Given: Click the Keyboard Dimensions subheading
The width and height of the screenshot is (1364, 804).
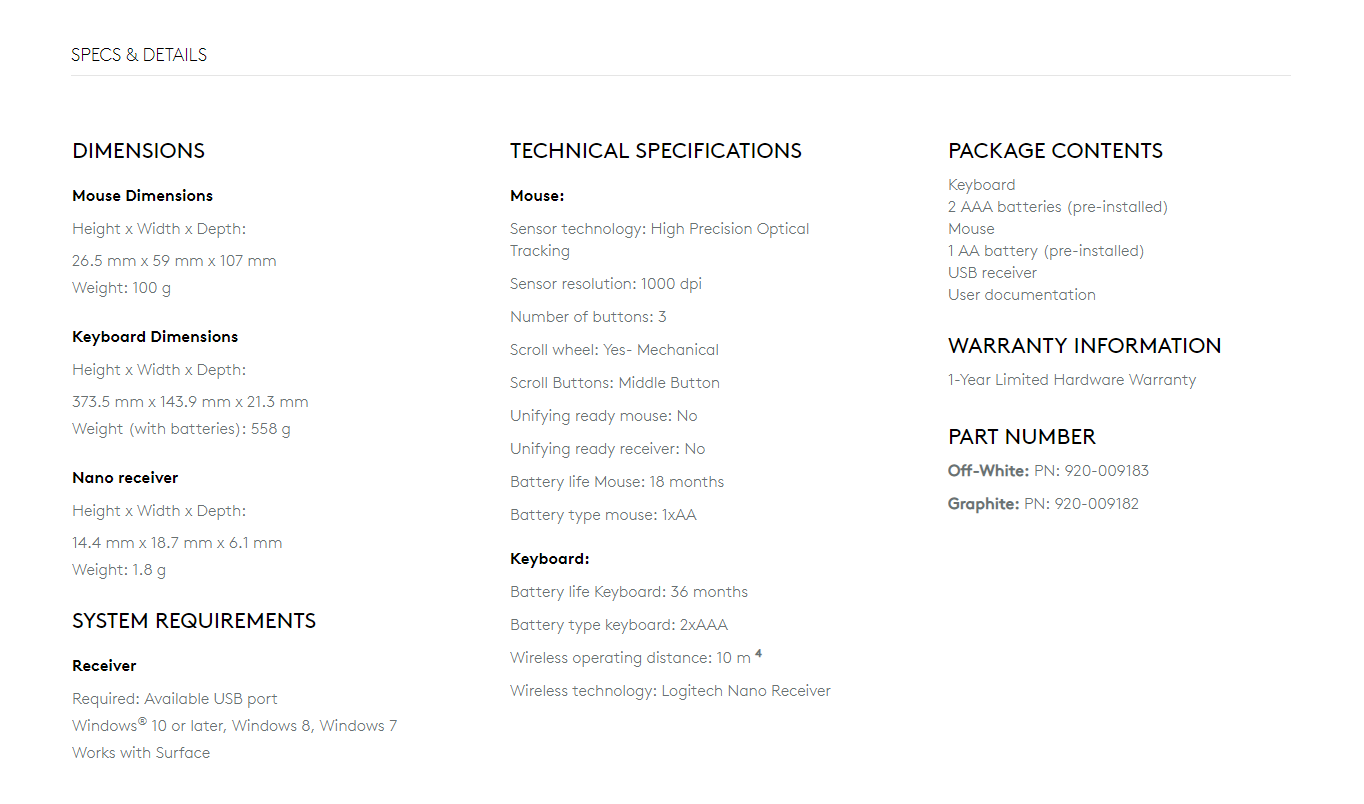Looking at the screenshot, I should 155,337.
